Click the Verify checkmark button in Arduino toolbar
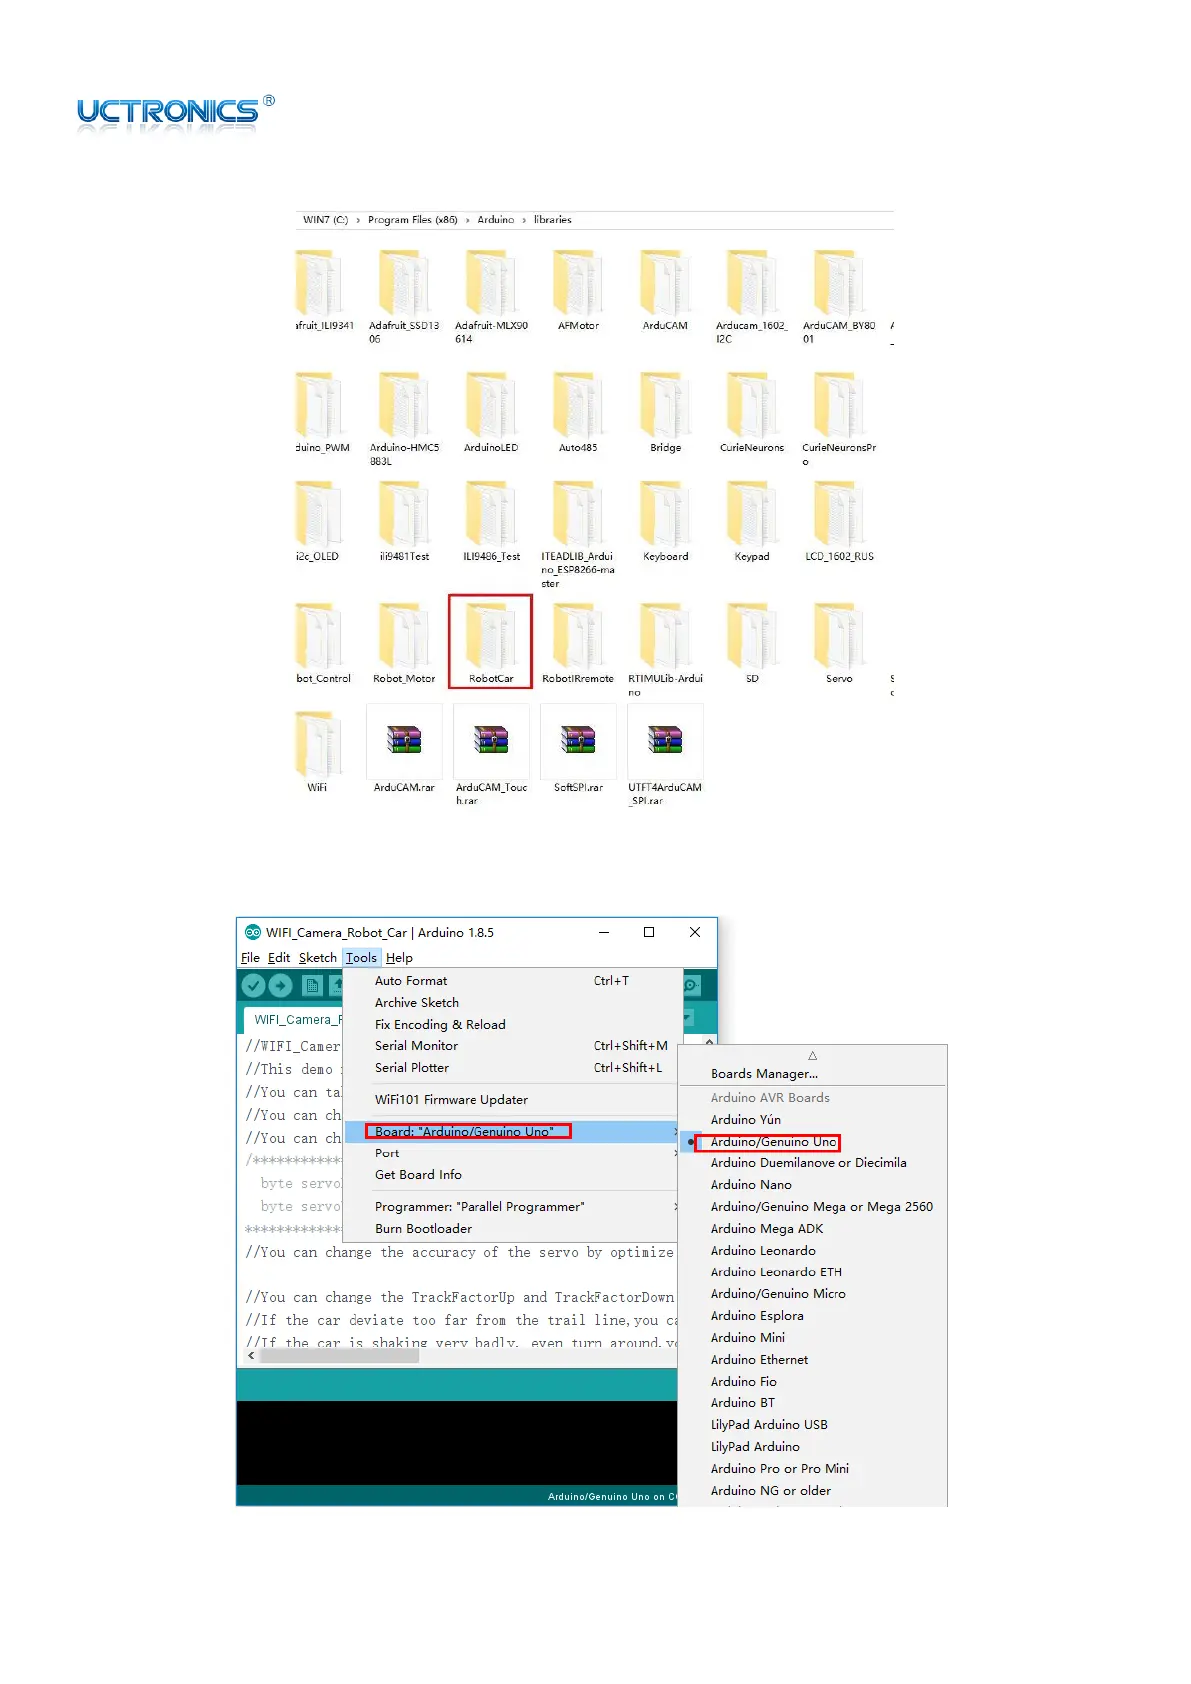The height and width of the screenshot is (1684, 1191). [x=254, y=986]
